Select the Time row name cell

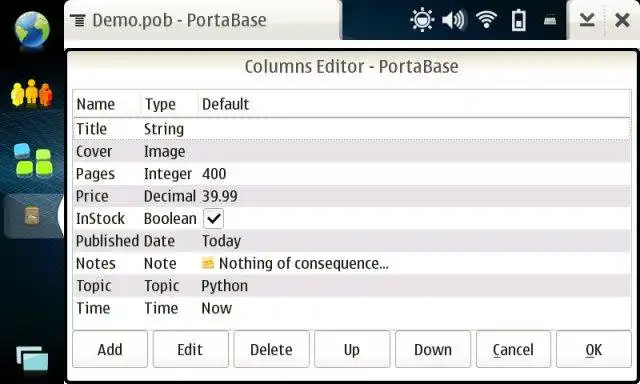(93, 309)
